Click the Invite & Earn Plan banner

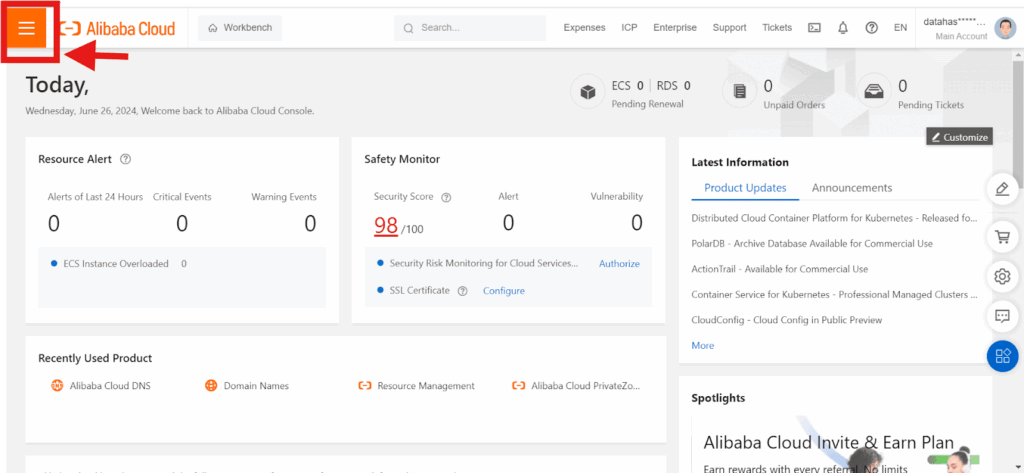click(835, 443)
